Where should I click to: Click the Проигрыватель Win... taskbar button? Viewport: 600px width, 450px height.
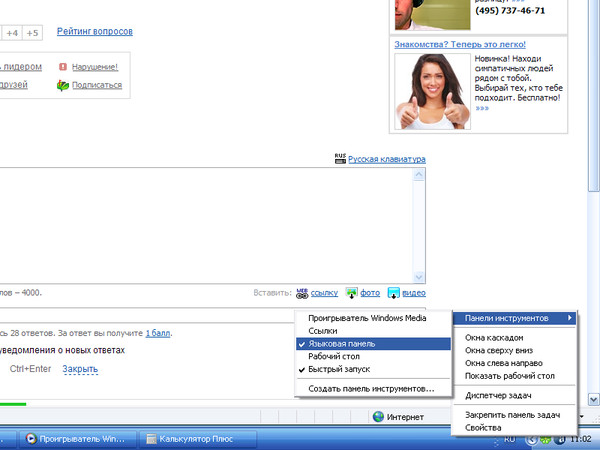78,439
